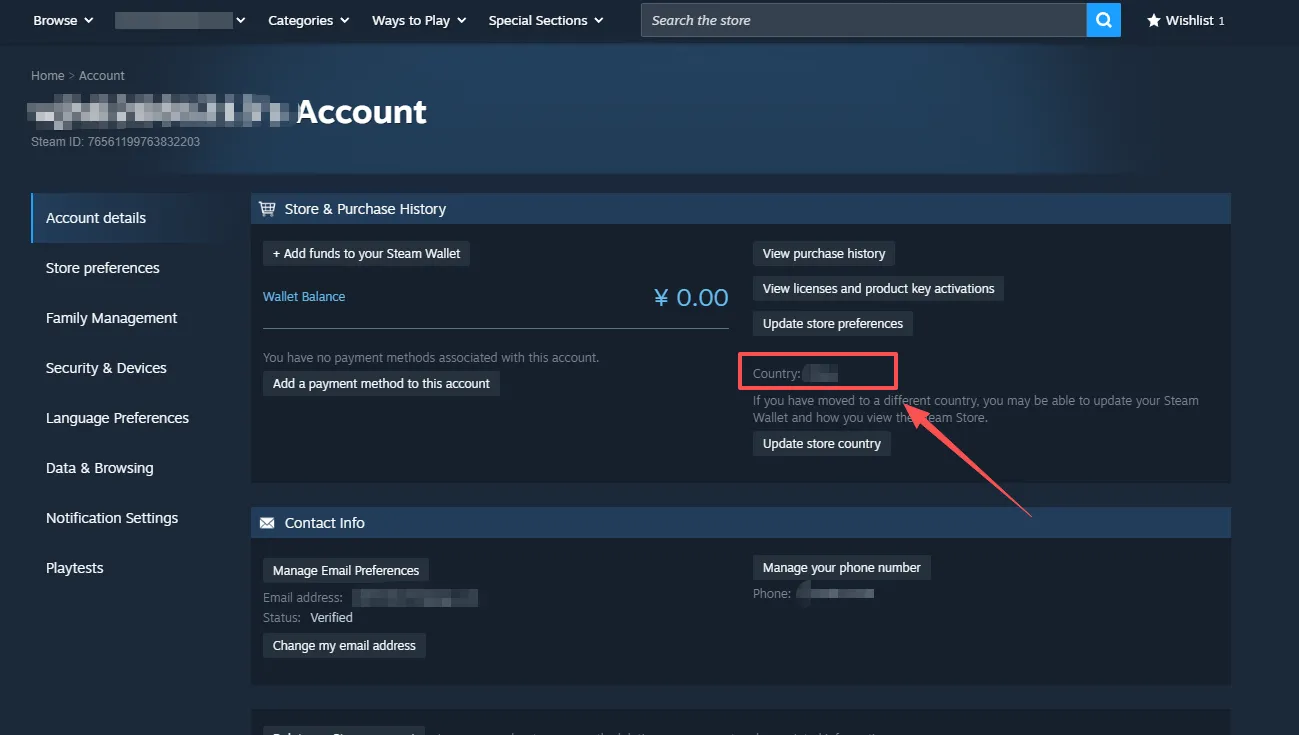The width and height of the screenshot is (1299, 735).
Task: Expand the Browse dropdown menu
Action: click(x=63, y=20)
